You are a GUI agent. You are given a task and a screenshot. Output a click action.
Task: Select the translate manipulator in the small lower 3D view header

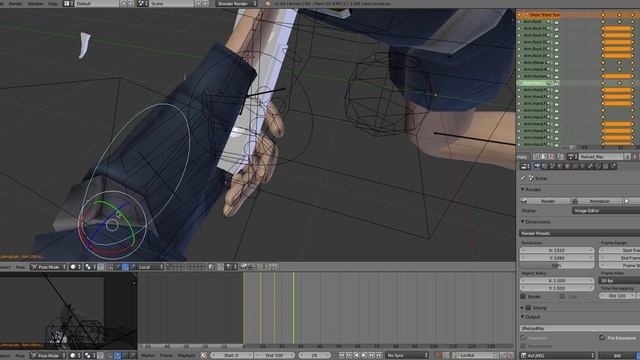(118, 356)
